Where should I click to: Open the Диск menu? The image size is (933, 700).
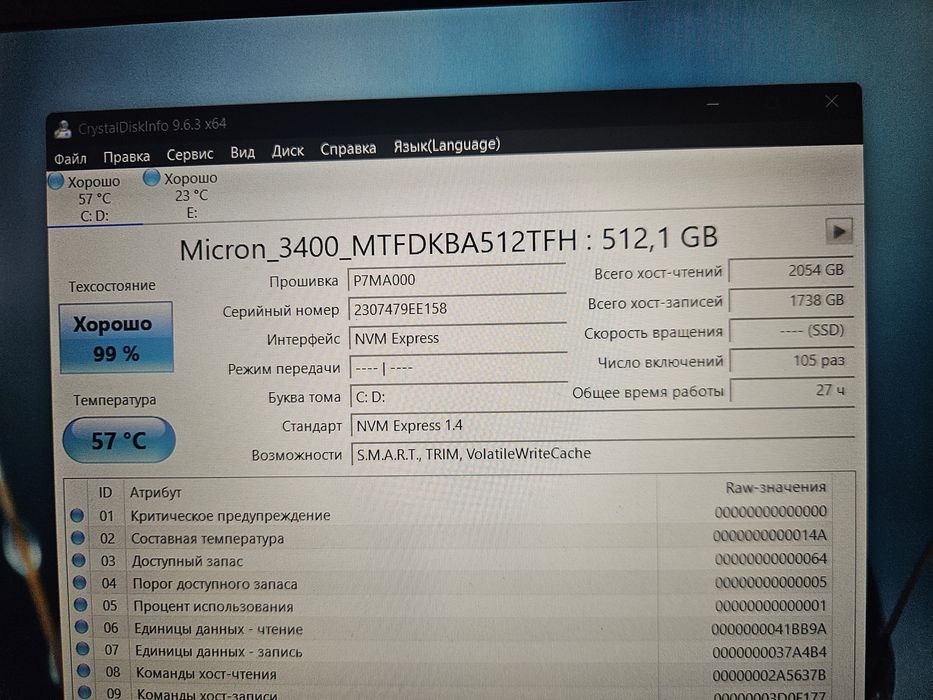[287, 151]
